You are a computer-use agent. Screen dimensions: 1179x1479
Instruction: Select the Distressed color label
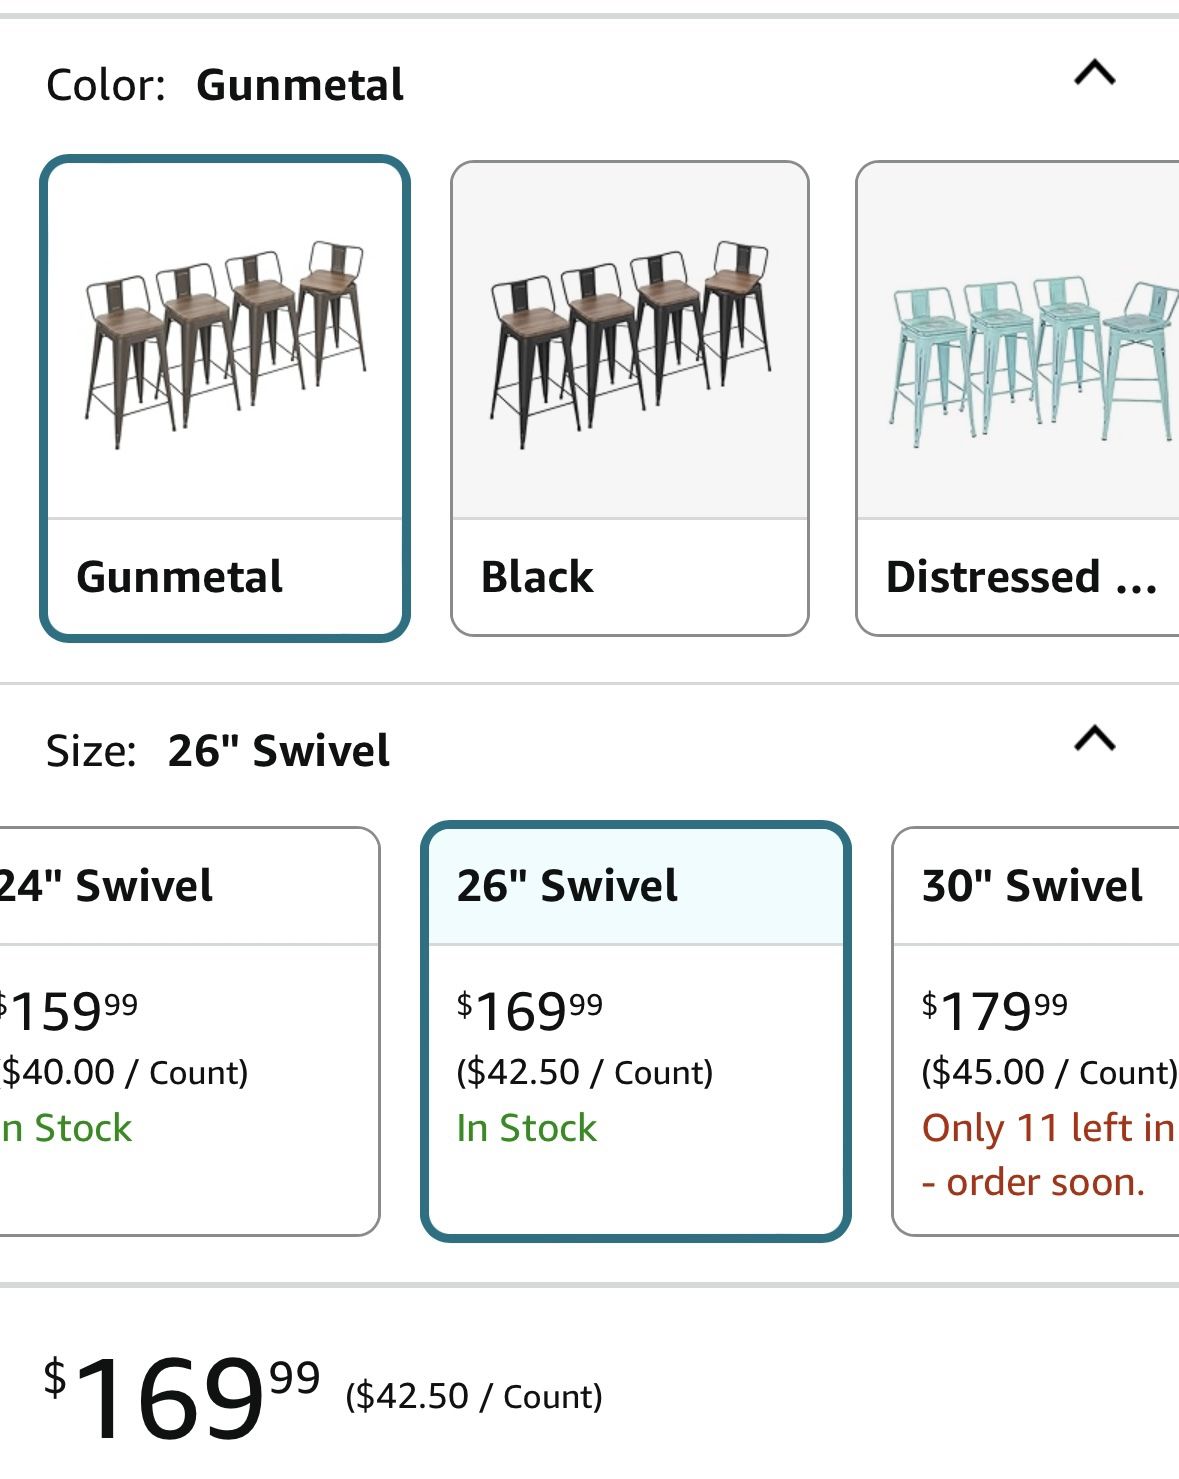click(x=1020, y=577)
